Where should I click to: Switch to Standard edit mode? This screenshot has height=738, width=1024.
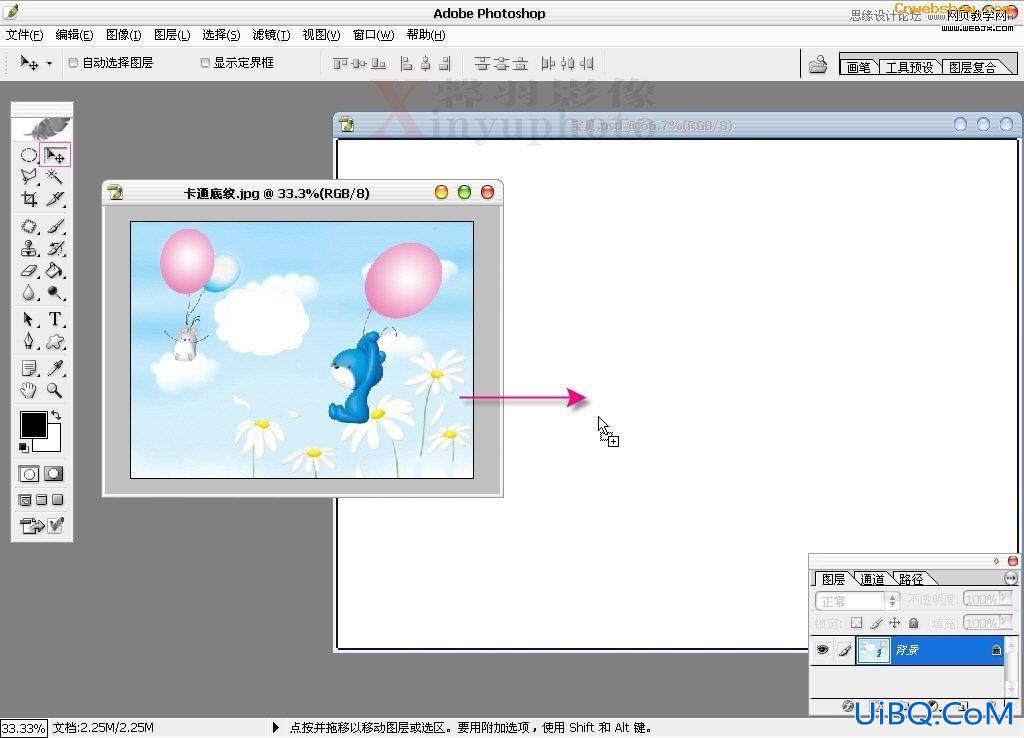click(x=29, y=474)
